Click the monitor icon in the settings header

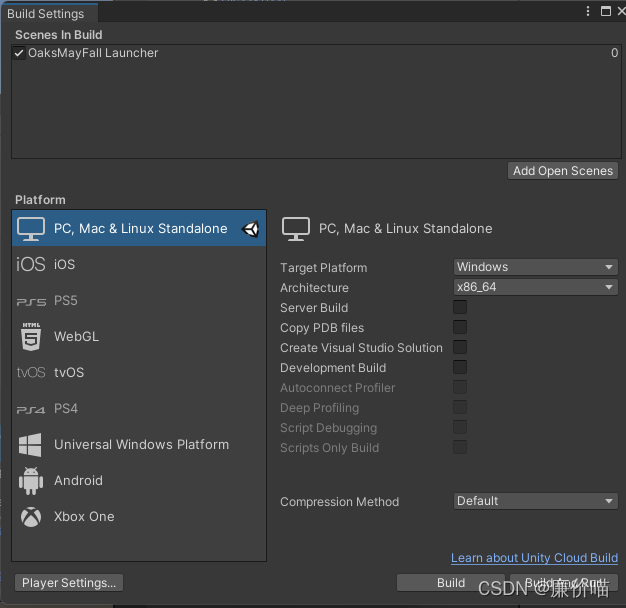tap(295, 229)
